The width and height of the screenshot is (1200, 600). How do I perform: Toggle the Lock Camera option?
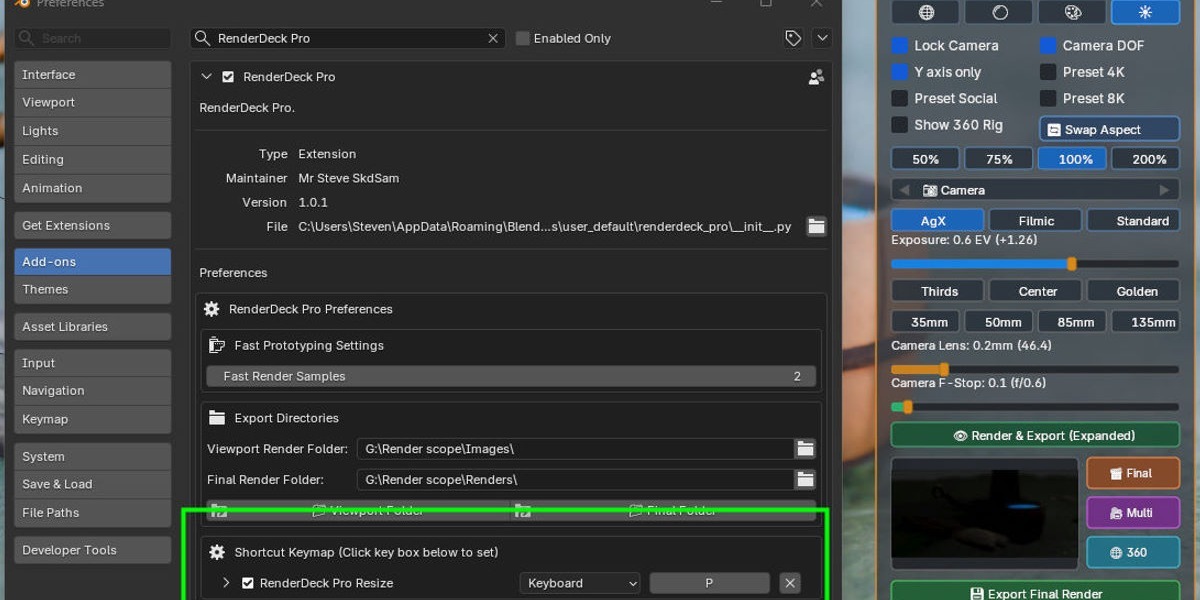tap(900, 46)
